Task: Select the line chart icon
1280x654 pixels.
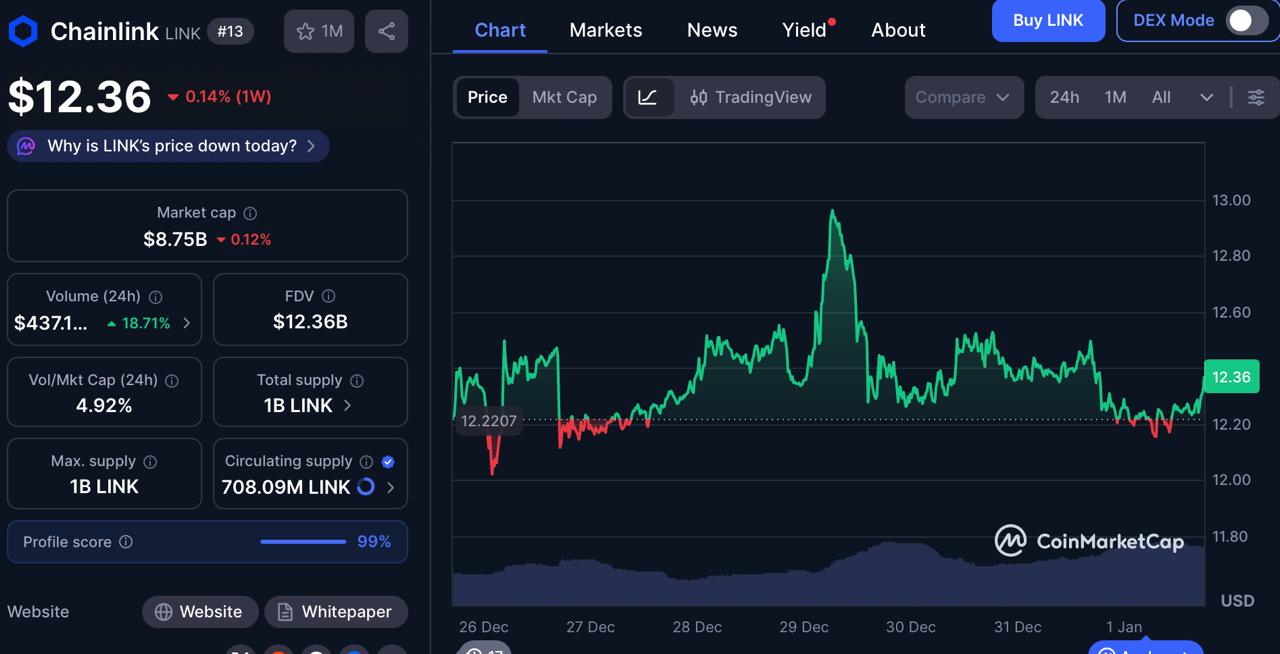Action: point(649,97)
